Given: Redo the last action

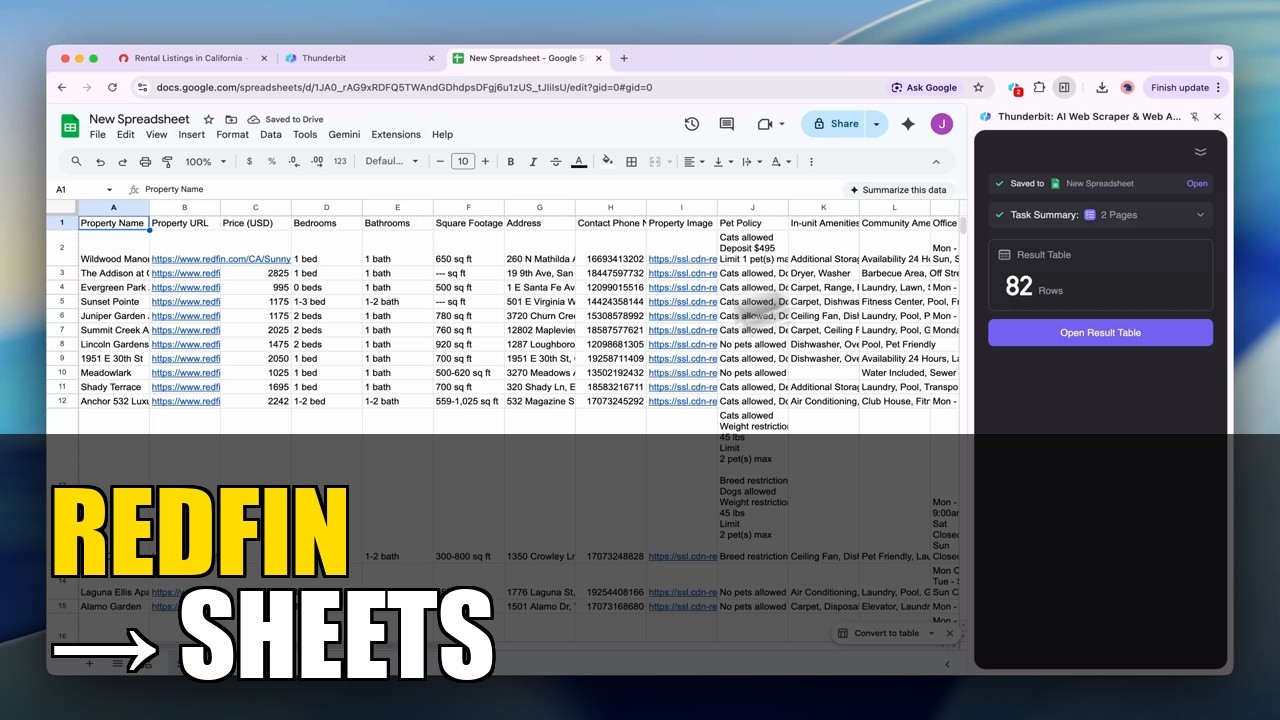Looking at the screenshot, I should 122,161.
